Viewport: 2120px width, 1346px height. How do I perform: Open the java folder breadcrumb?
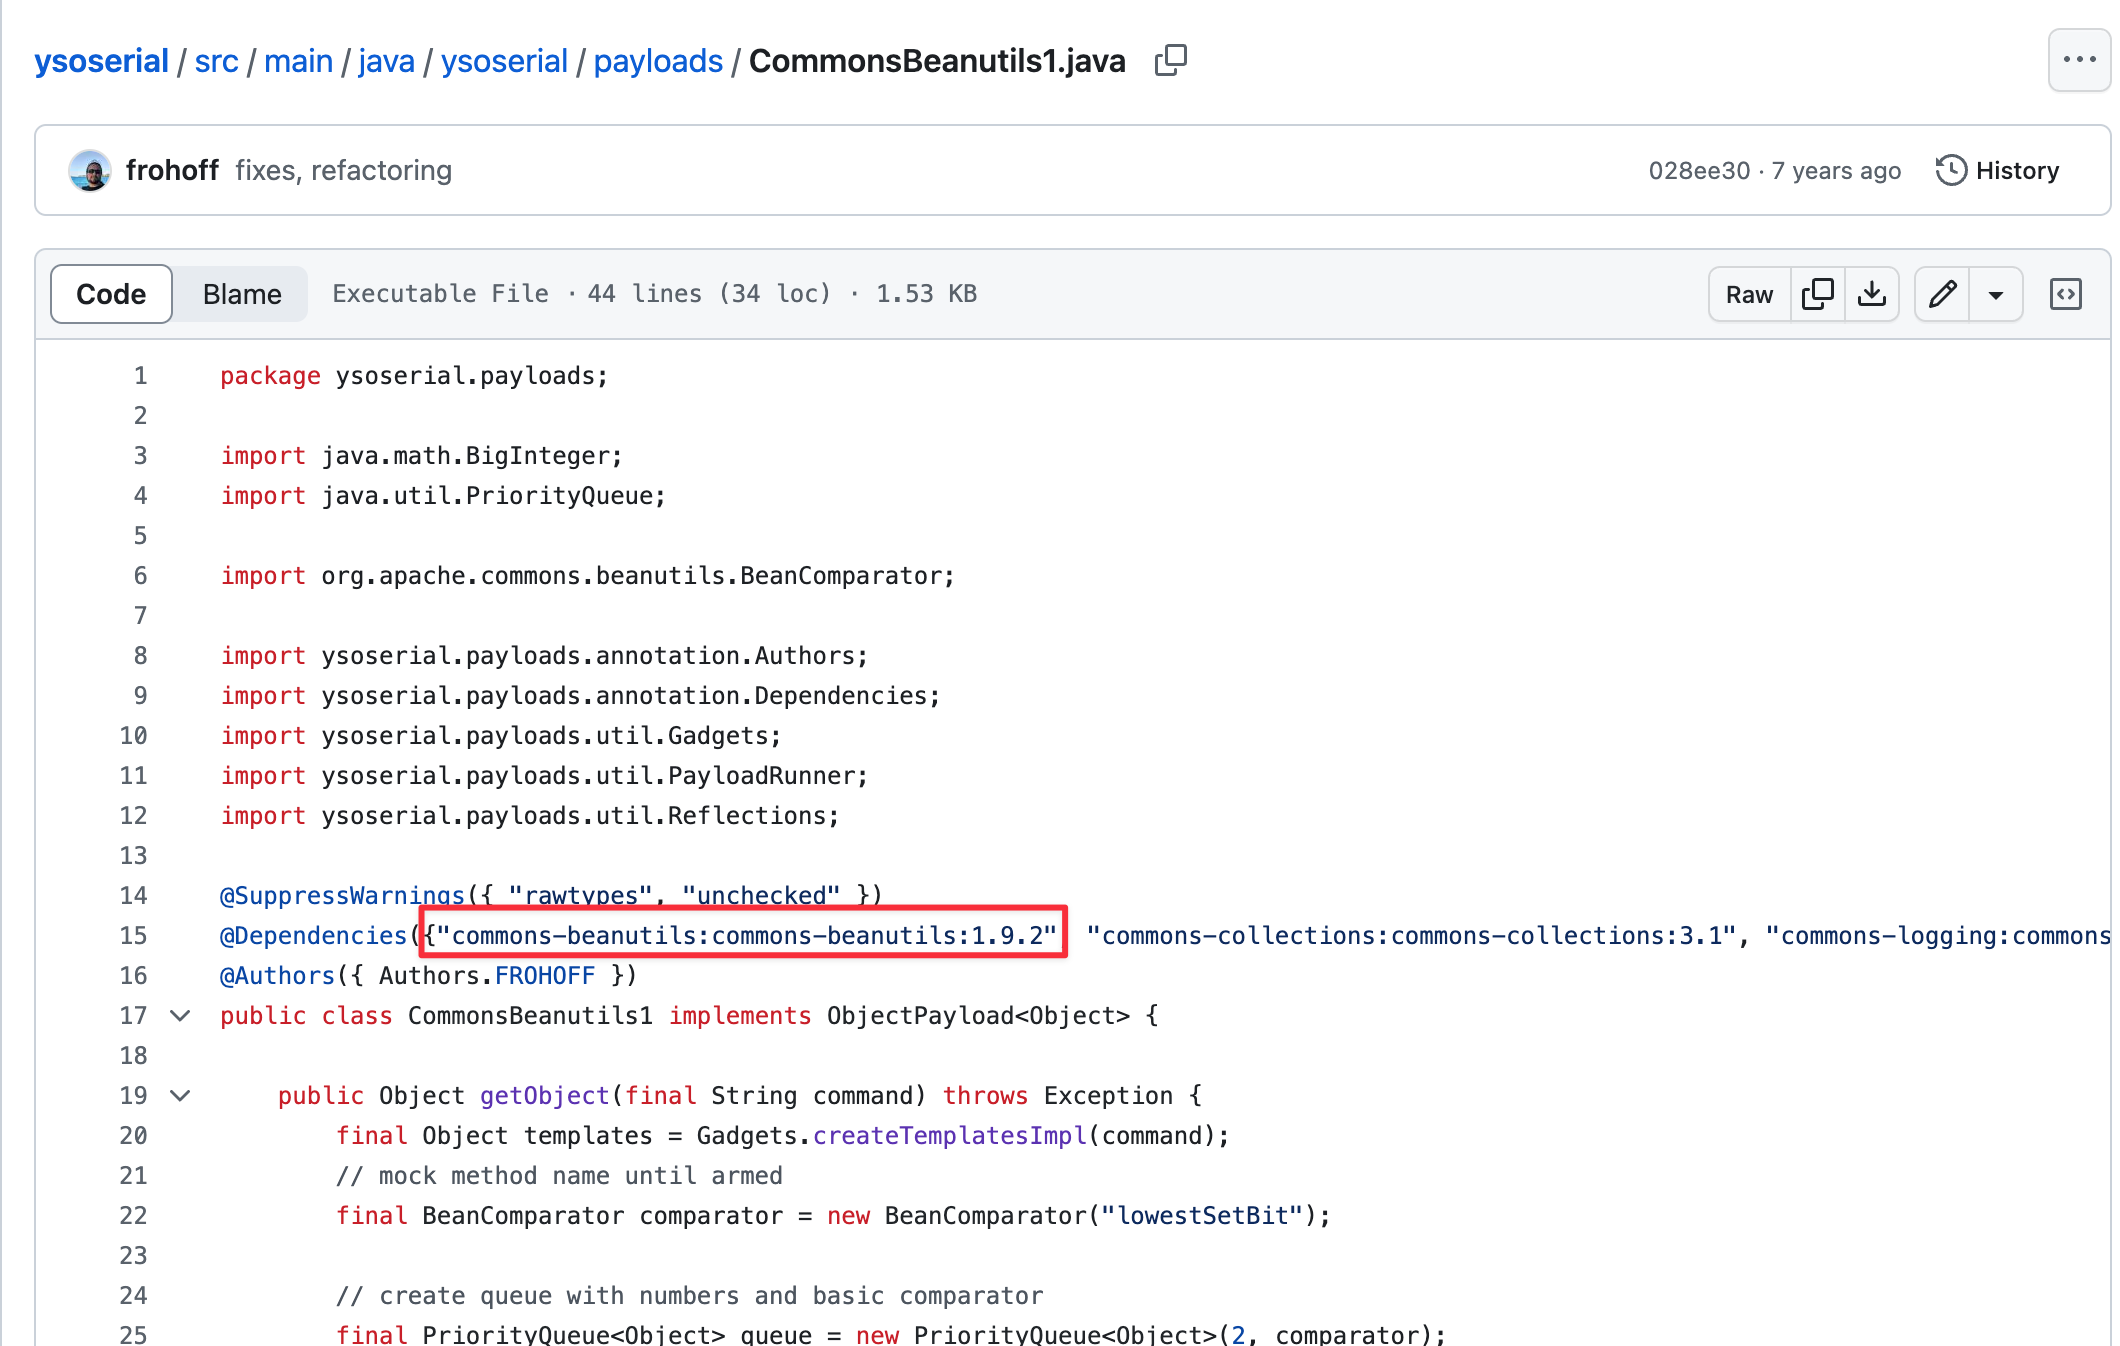(386, 61)
